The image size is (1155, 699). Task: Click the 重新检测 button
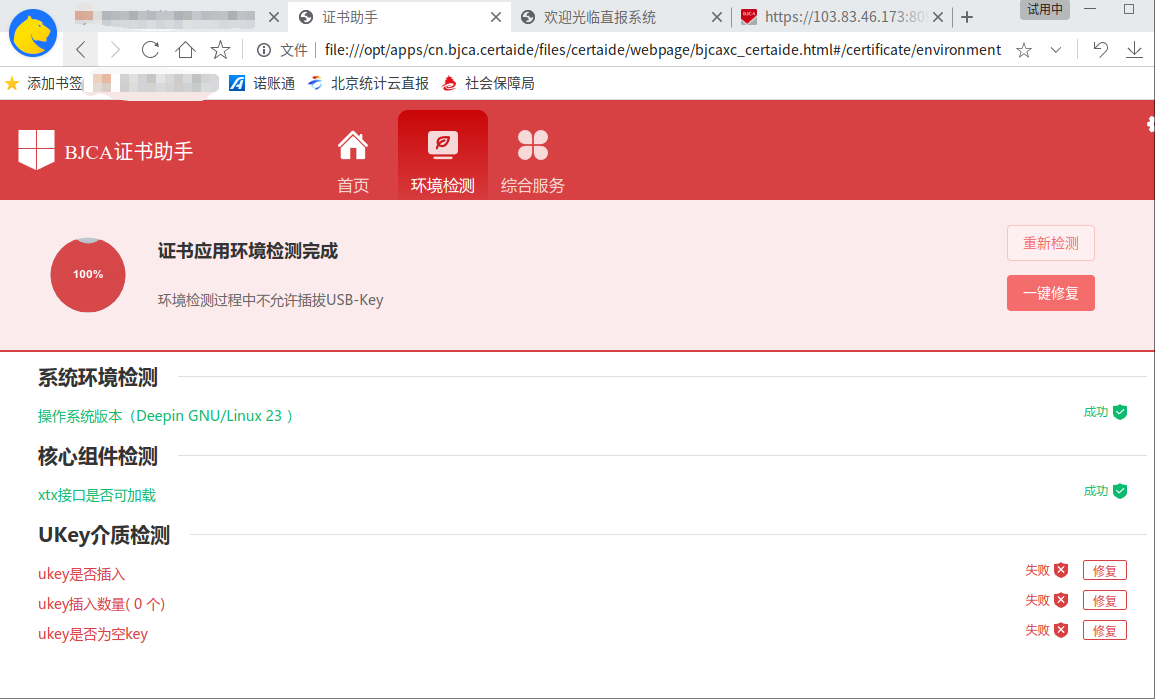pyautogui.click(x=1050, y=243)
